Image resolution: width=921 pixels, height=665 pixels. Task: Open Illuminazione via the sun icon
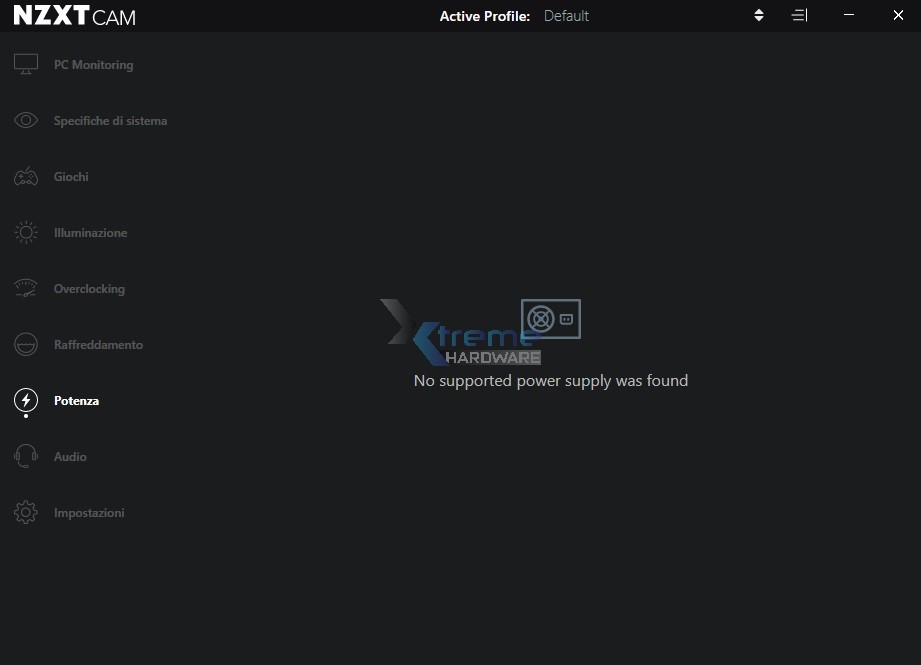[26, 233]
